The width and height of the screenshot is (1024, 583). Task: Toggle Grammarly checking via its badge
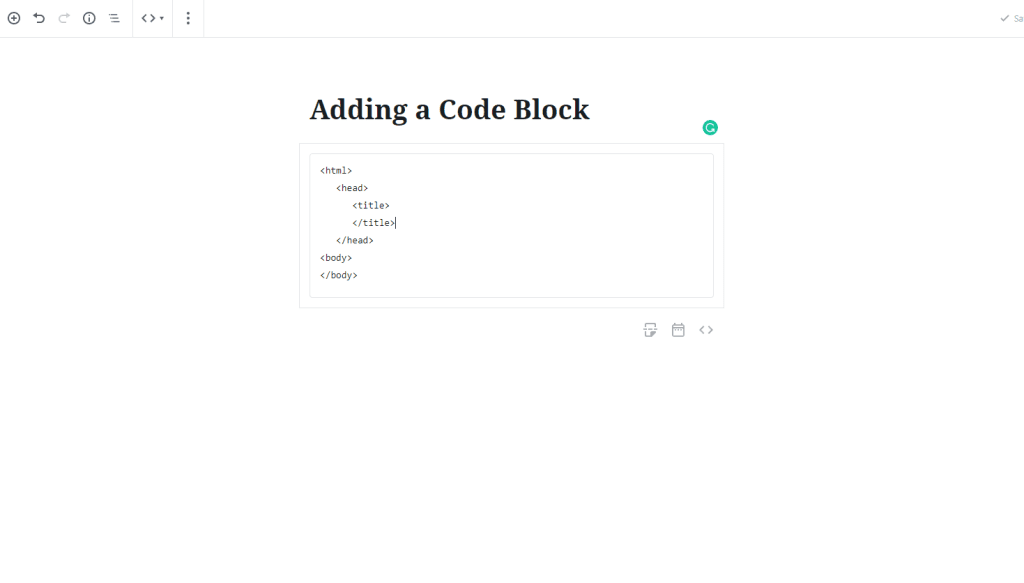[x=710, y=127]
